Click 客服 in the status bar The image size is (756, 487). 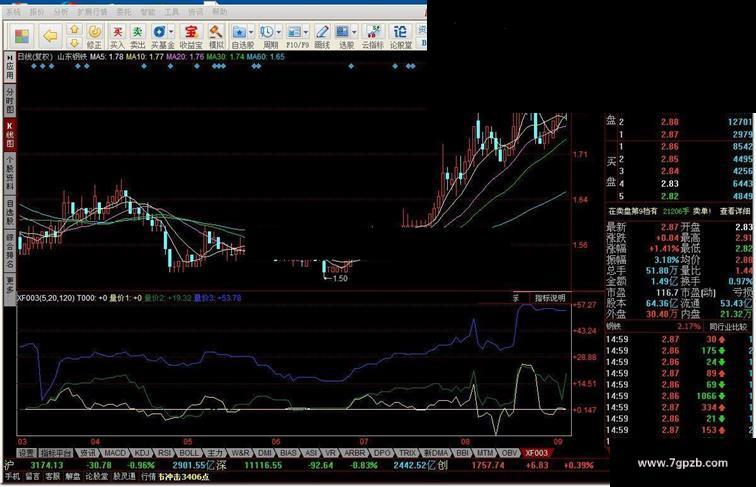pyautogui.click(x=53, y=476)
